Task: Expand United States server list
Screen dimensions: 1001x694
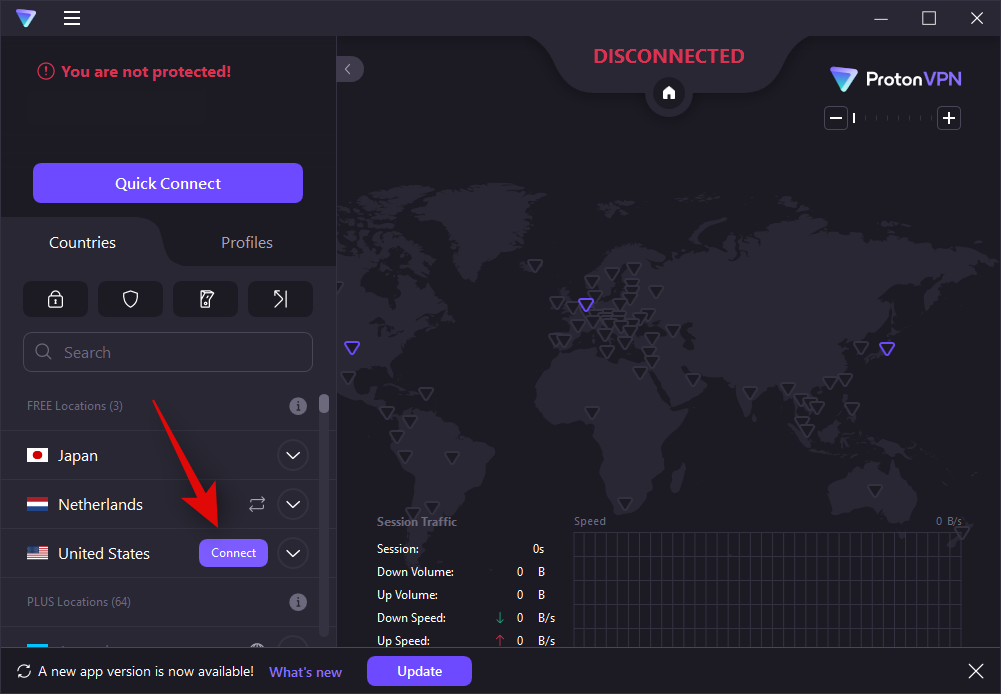Action: click(292, 553)
